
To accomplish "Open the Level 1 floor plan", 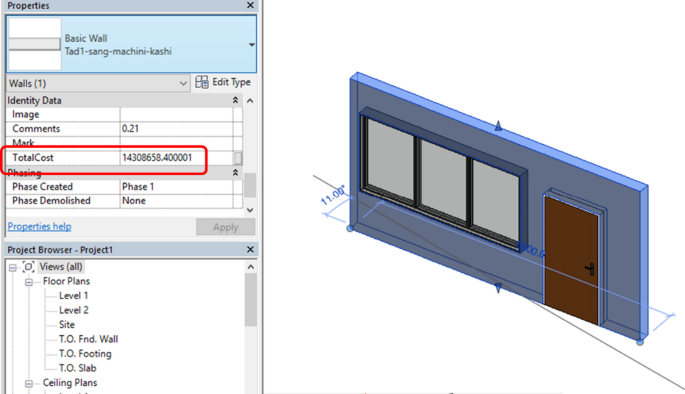I will click(x=73, y=296).
